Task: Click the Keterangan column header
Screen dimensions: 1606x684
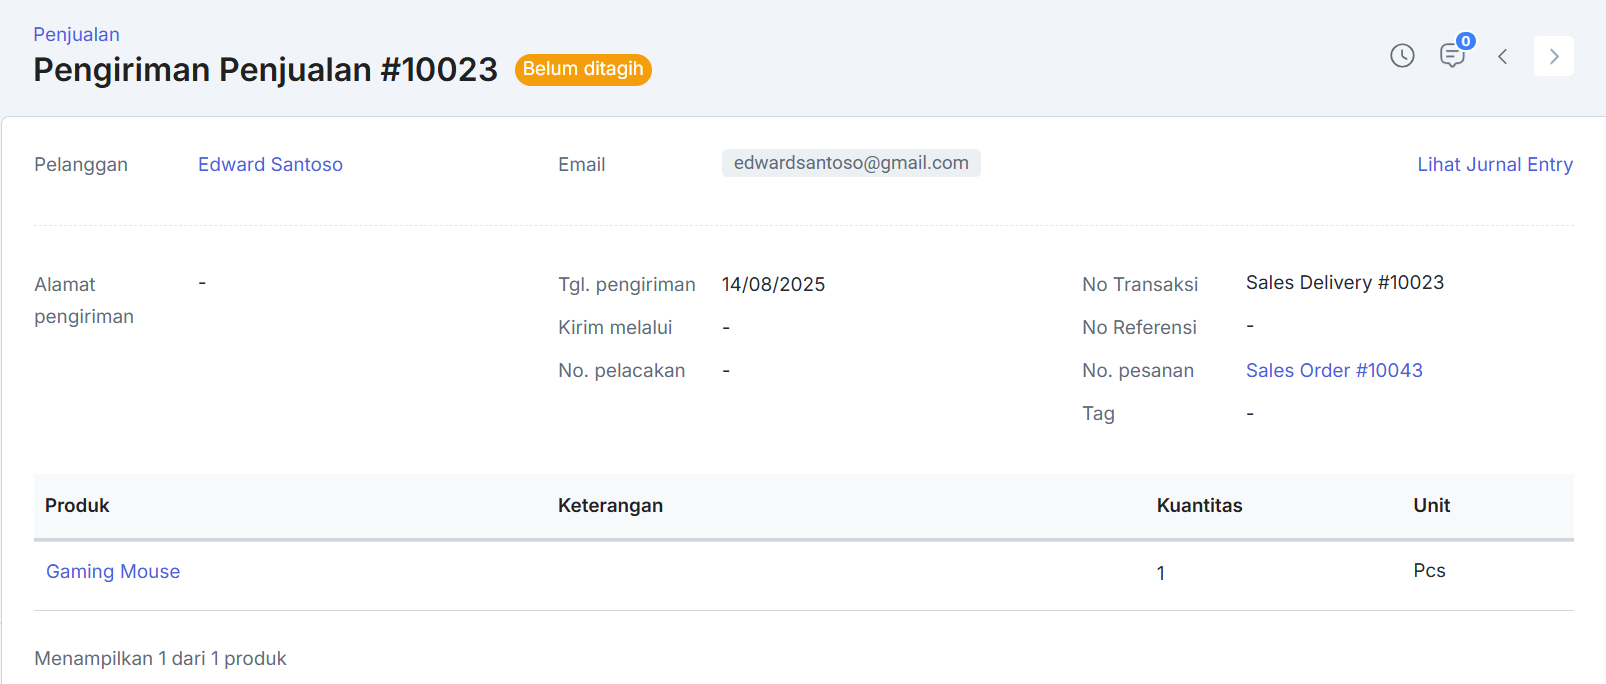Action: tap(610, 505)
